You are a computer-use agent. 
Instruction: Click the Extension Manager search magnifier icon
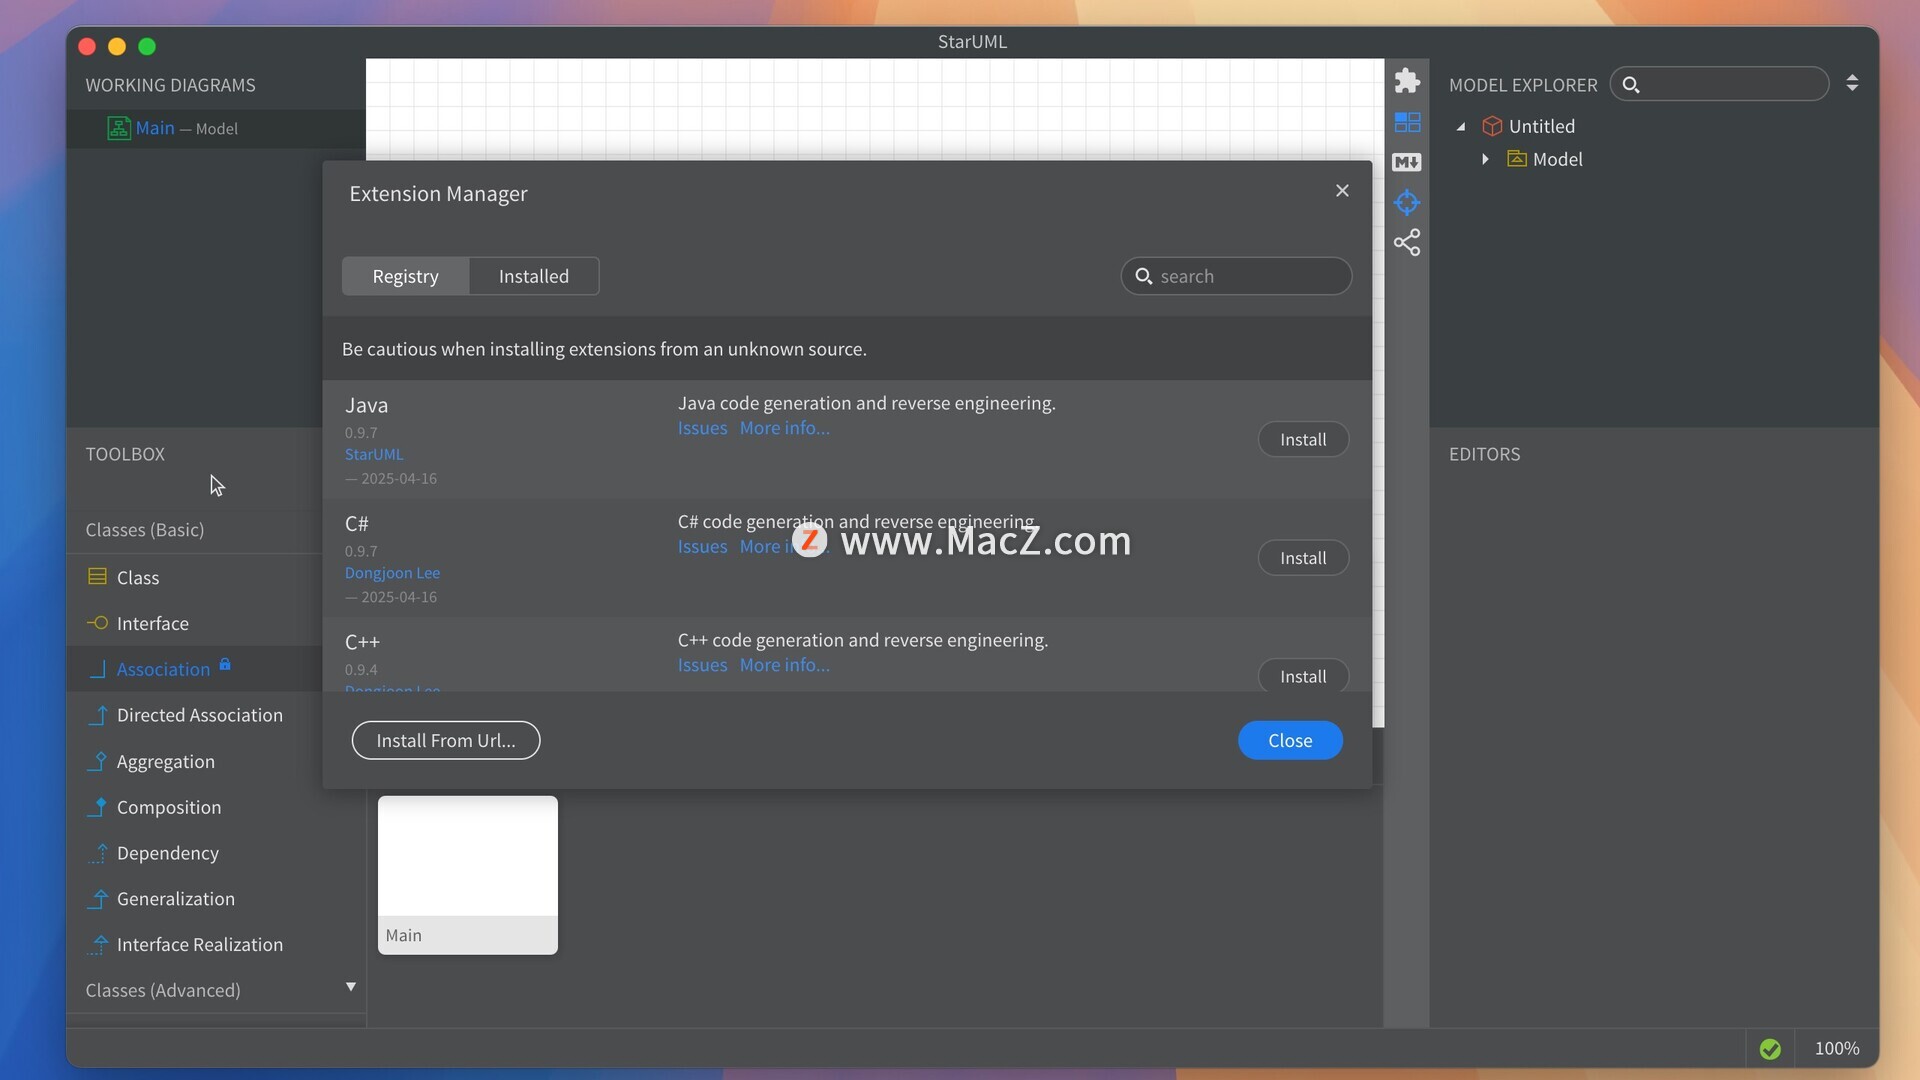[1144, 276]
